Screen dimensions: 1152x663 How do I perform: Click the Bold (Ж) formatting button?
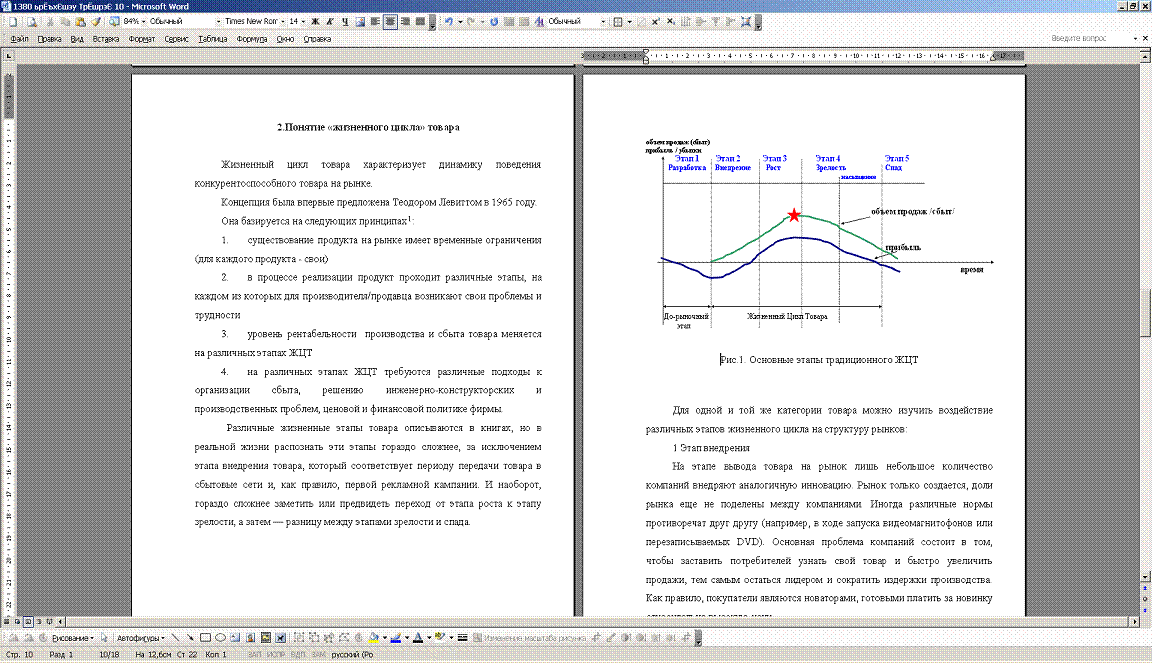315,21
